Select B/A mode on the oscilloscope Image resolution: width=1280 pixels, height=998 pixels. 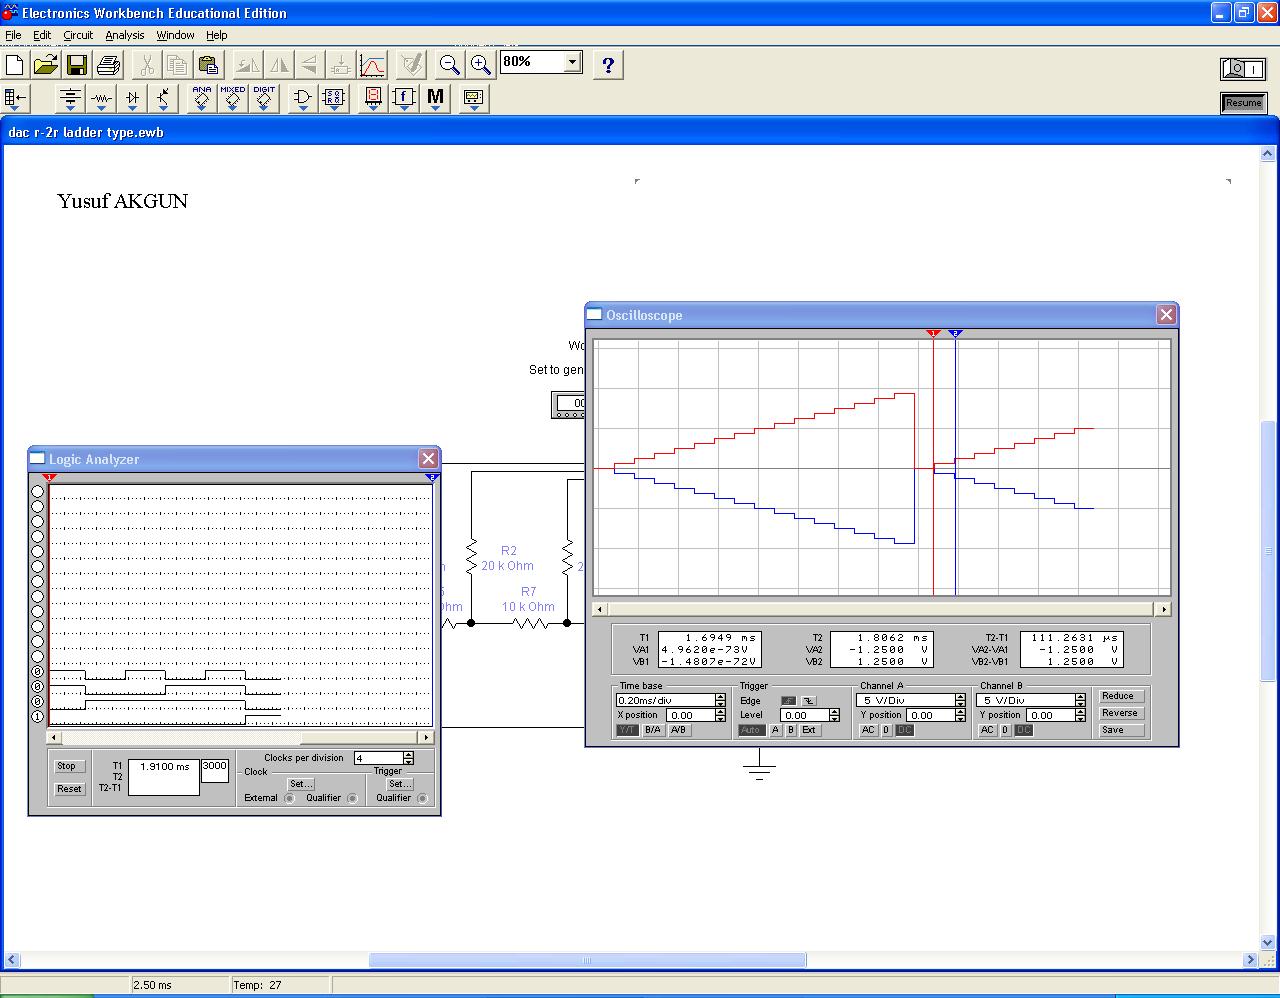pyautogui.click(x=653, y=730)
